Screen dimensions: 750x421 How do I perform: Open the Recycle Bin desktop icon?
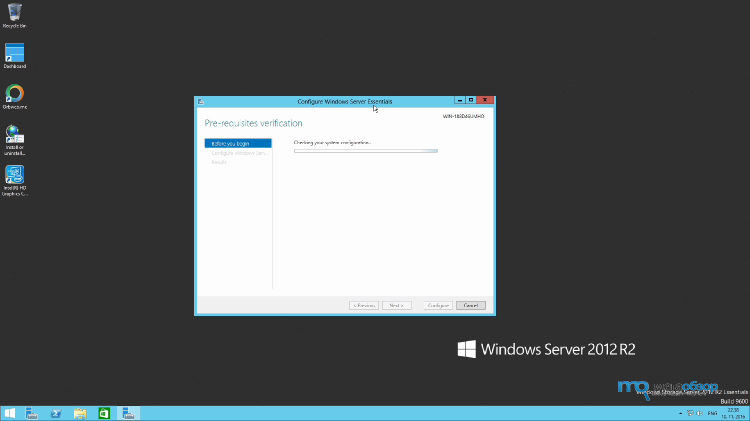click(x=14, y=15)
